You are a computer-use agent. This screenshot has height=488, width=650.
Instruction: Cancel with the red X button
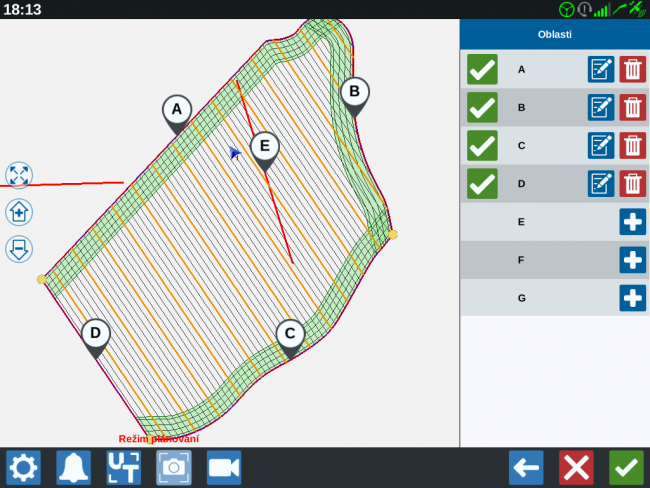click(576, 468)
